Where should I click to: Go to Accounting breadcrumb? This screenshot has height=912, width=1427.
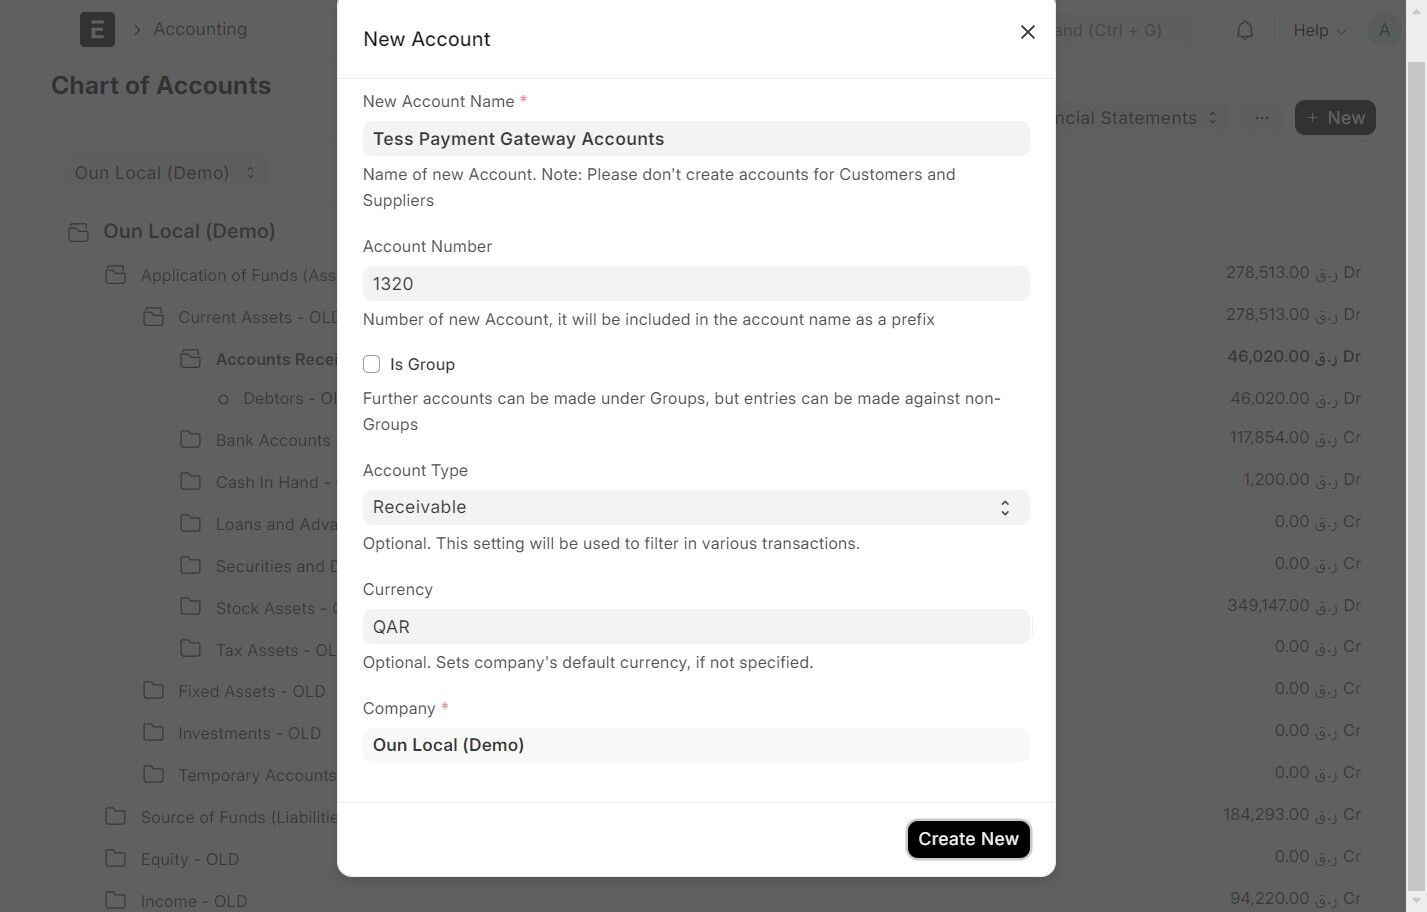200,29
